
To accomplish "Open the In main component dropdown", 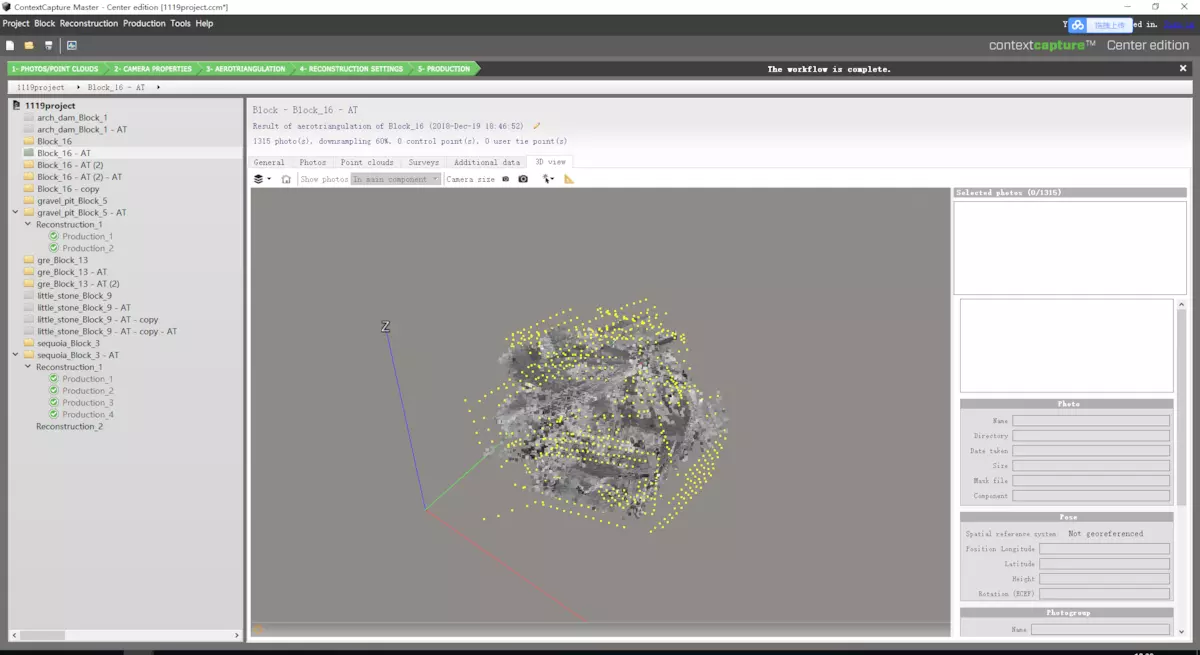I will (x=395, y=179).
